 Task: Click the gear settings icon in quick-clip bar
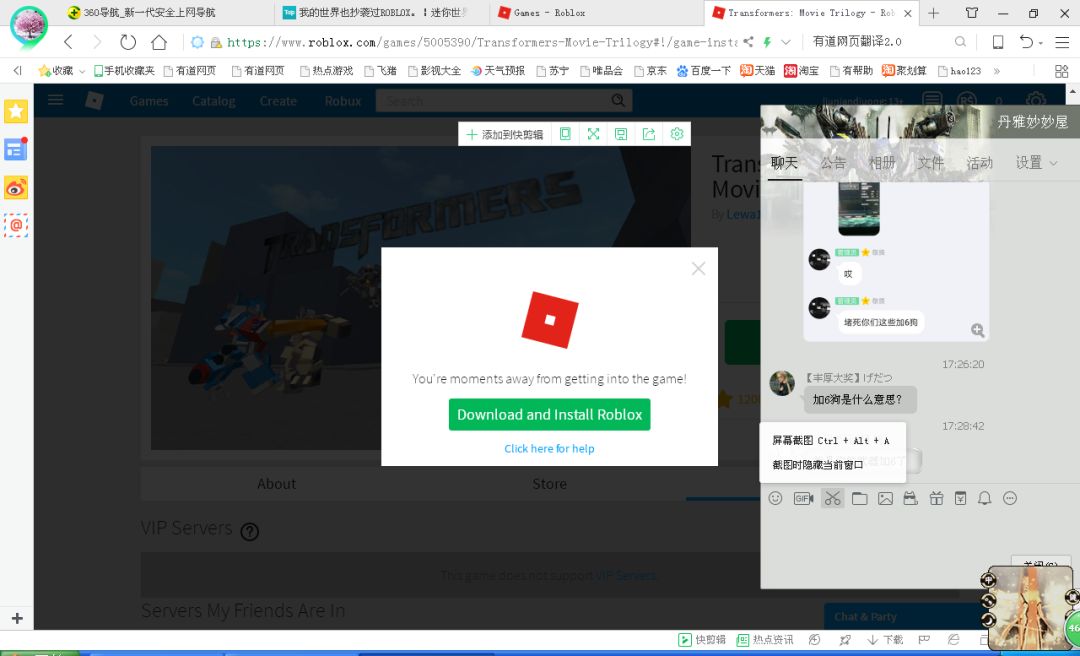click(676, 134)
